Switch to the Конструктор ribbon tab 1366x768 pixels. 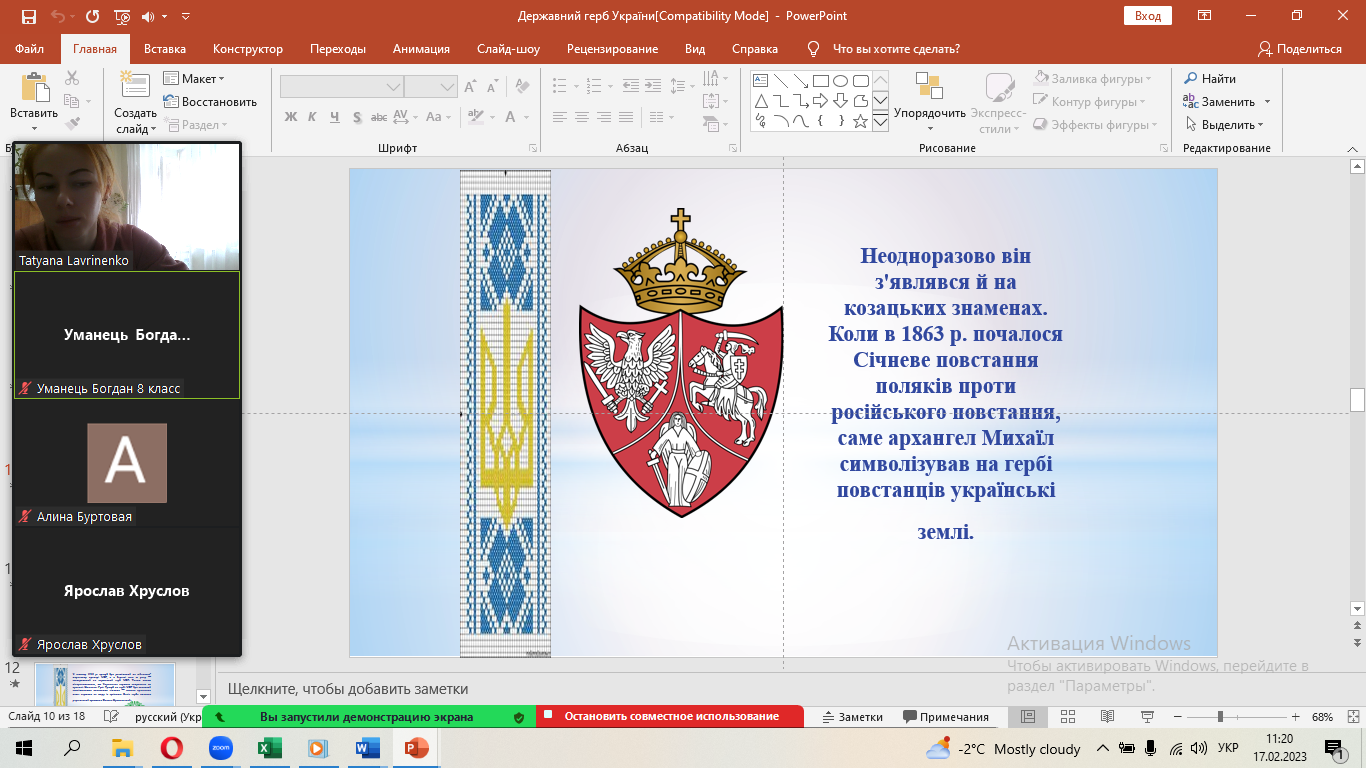click(x=248, y=49)
